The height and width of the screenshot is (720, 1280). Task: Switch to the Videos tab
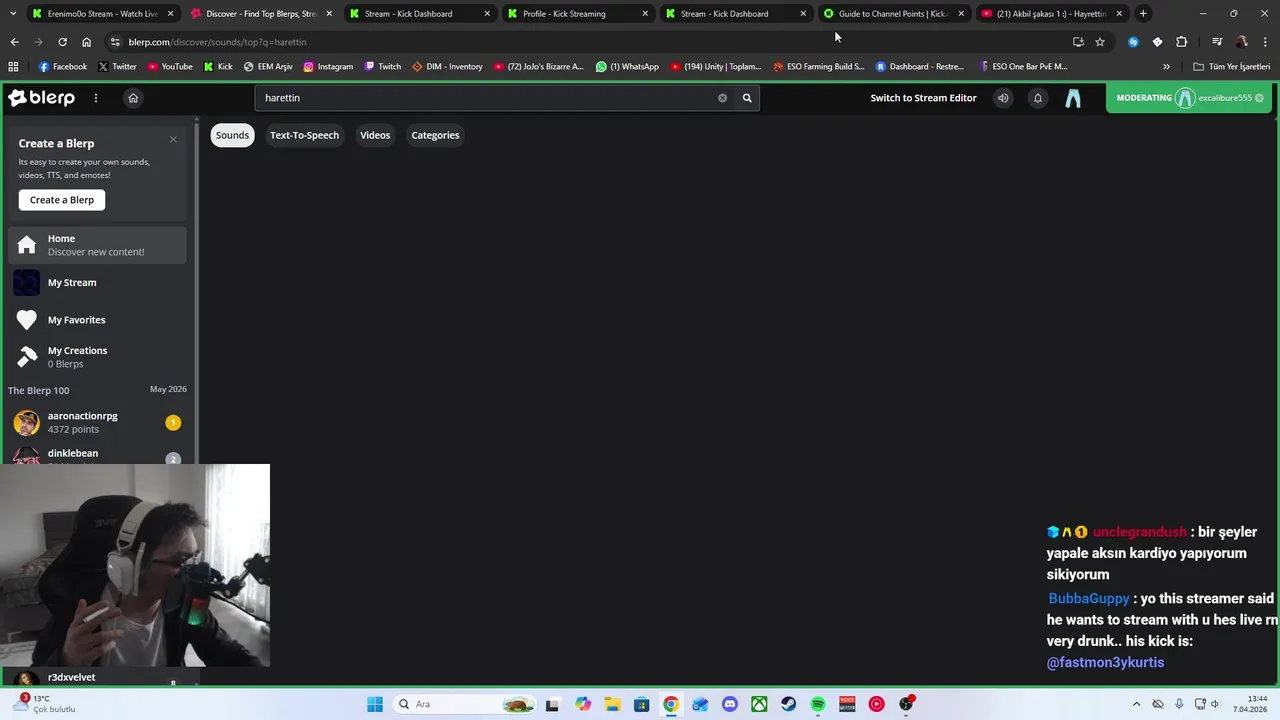(x=375, y=135)
